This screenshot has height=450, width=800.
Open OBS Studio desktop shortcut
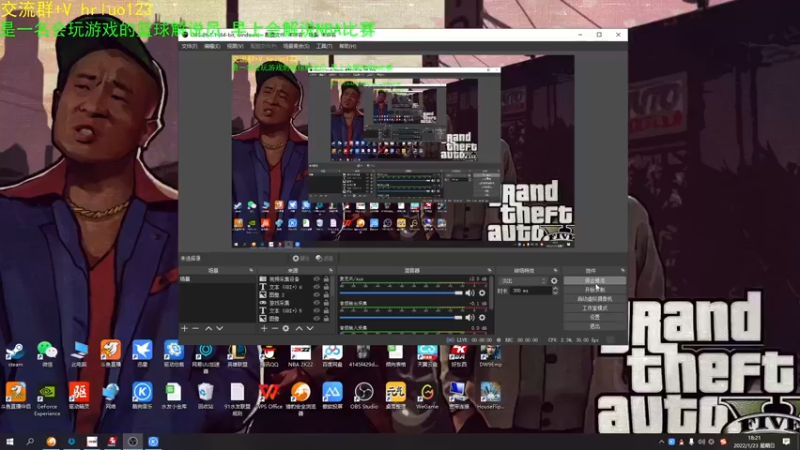pyautogui.click(x=364, y=396)
